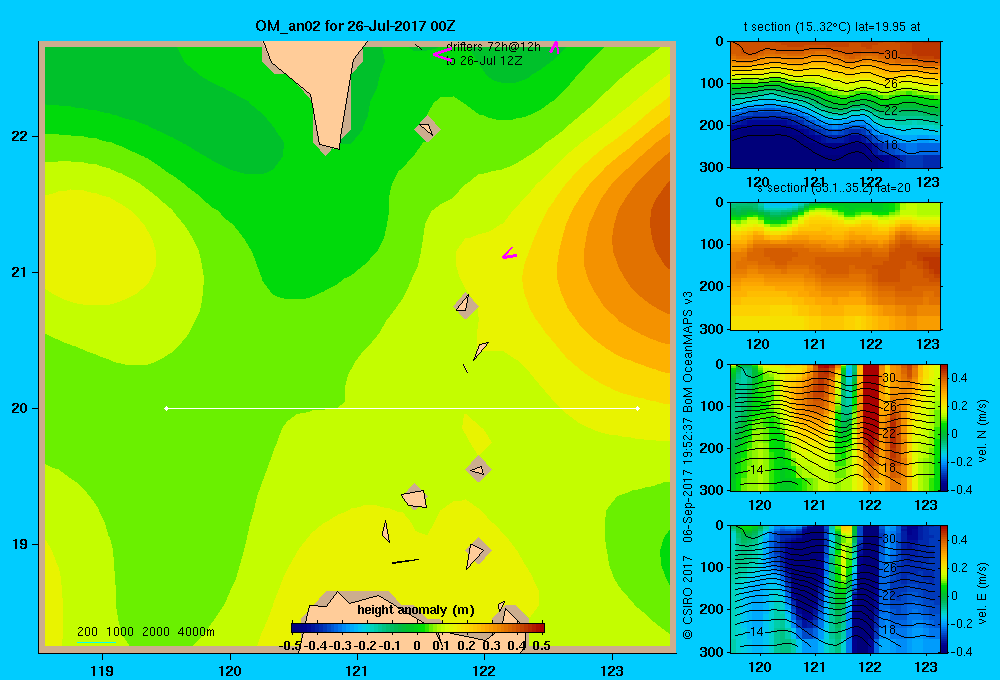The height and width of the screenshot is (680, 1000).
Task: Open the salinity section plot
Action: pyautogui.click(x=835, y=266)
